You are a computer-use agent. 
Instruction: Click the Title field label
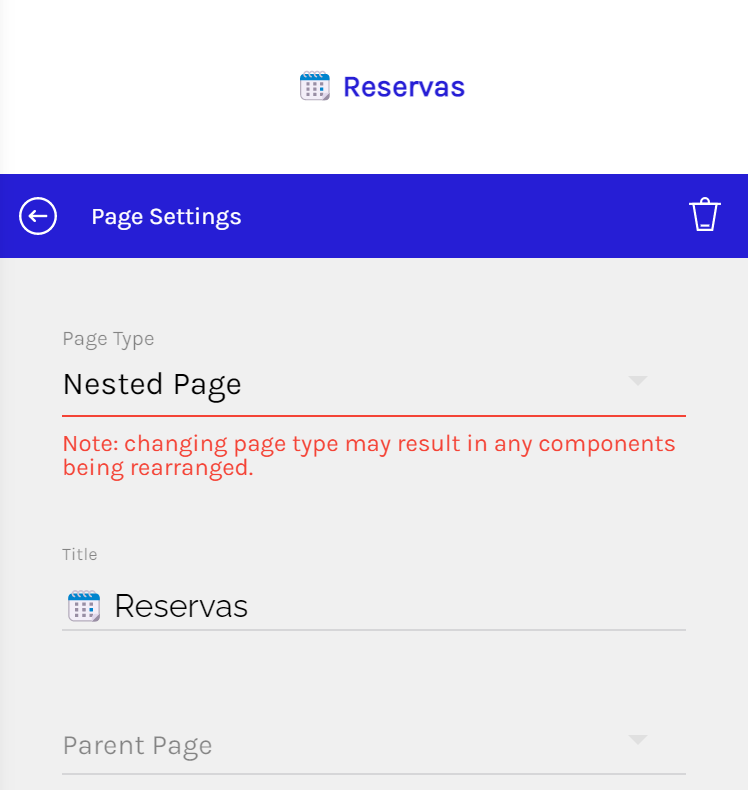click(80, 554)
